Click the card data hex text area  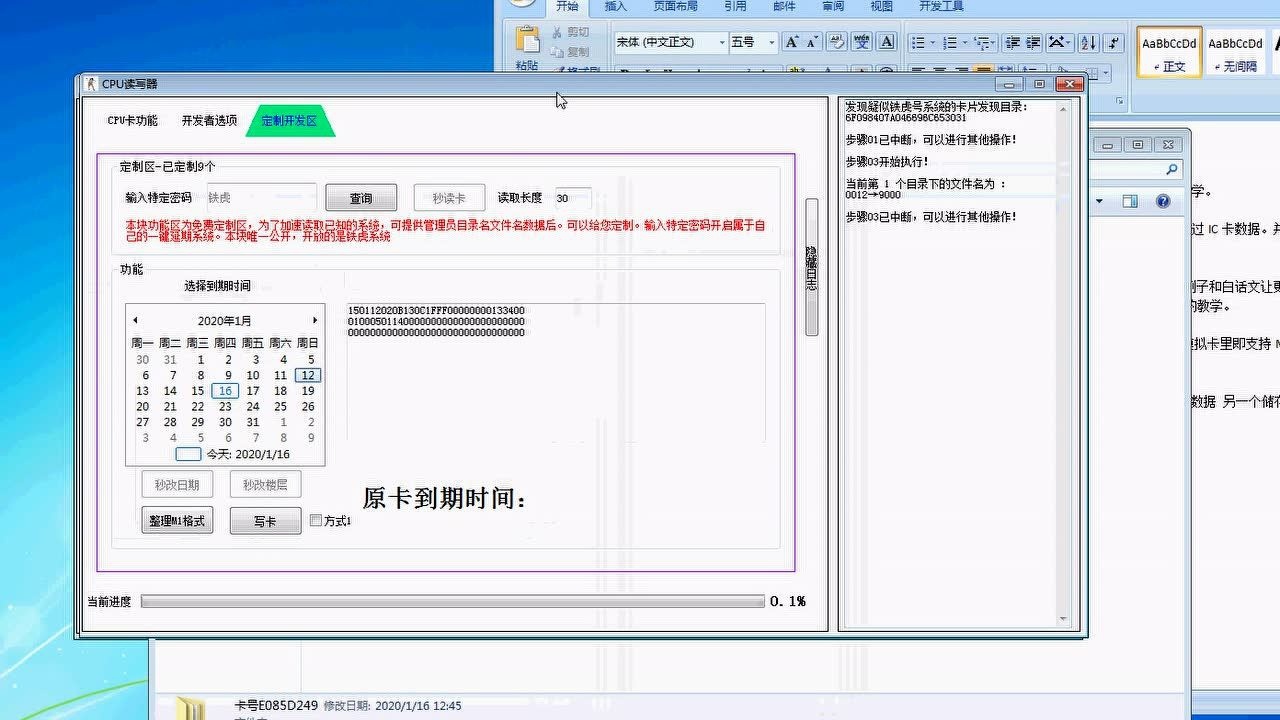[556, 372]
